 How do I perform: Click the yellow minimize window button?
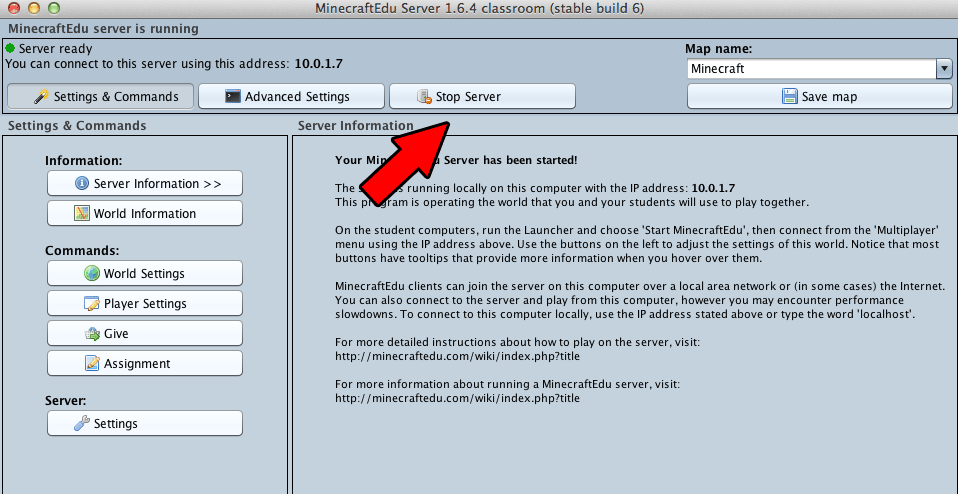[x=34, y=9]
